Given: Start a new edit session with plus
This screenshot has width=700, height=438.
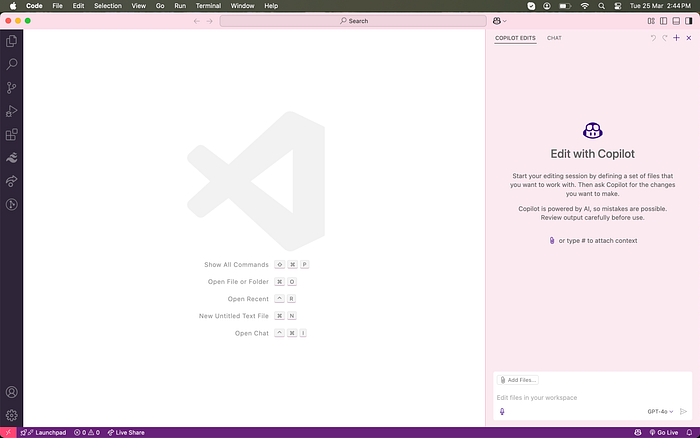Looking at the screenshot, I should pos(676,38).
